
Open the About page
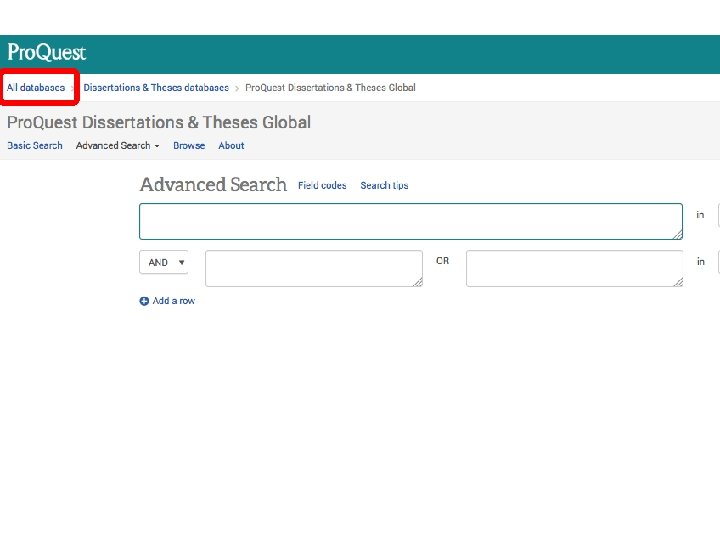[231, 146]
